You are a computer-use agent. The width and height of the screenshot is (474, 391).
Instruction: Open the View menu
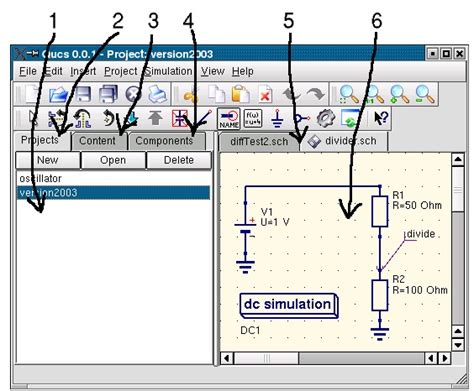pos(213,71)
